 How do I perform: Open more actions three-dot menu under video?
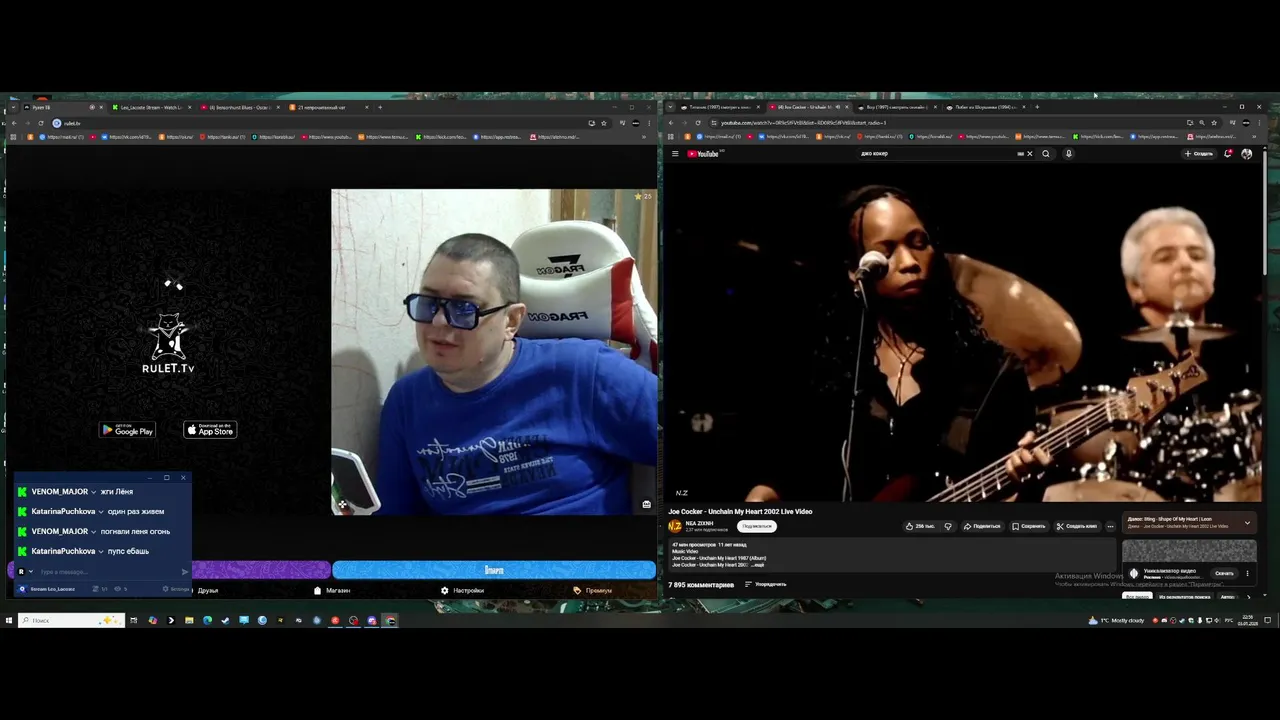click(1110, 526)
